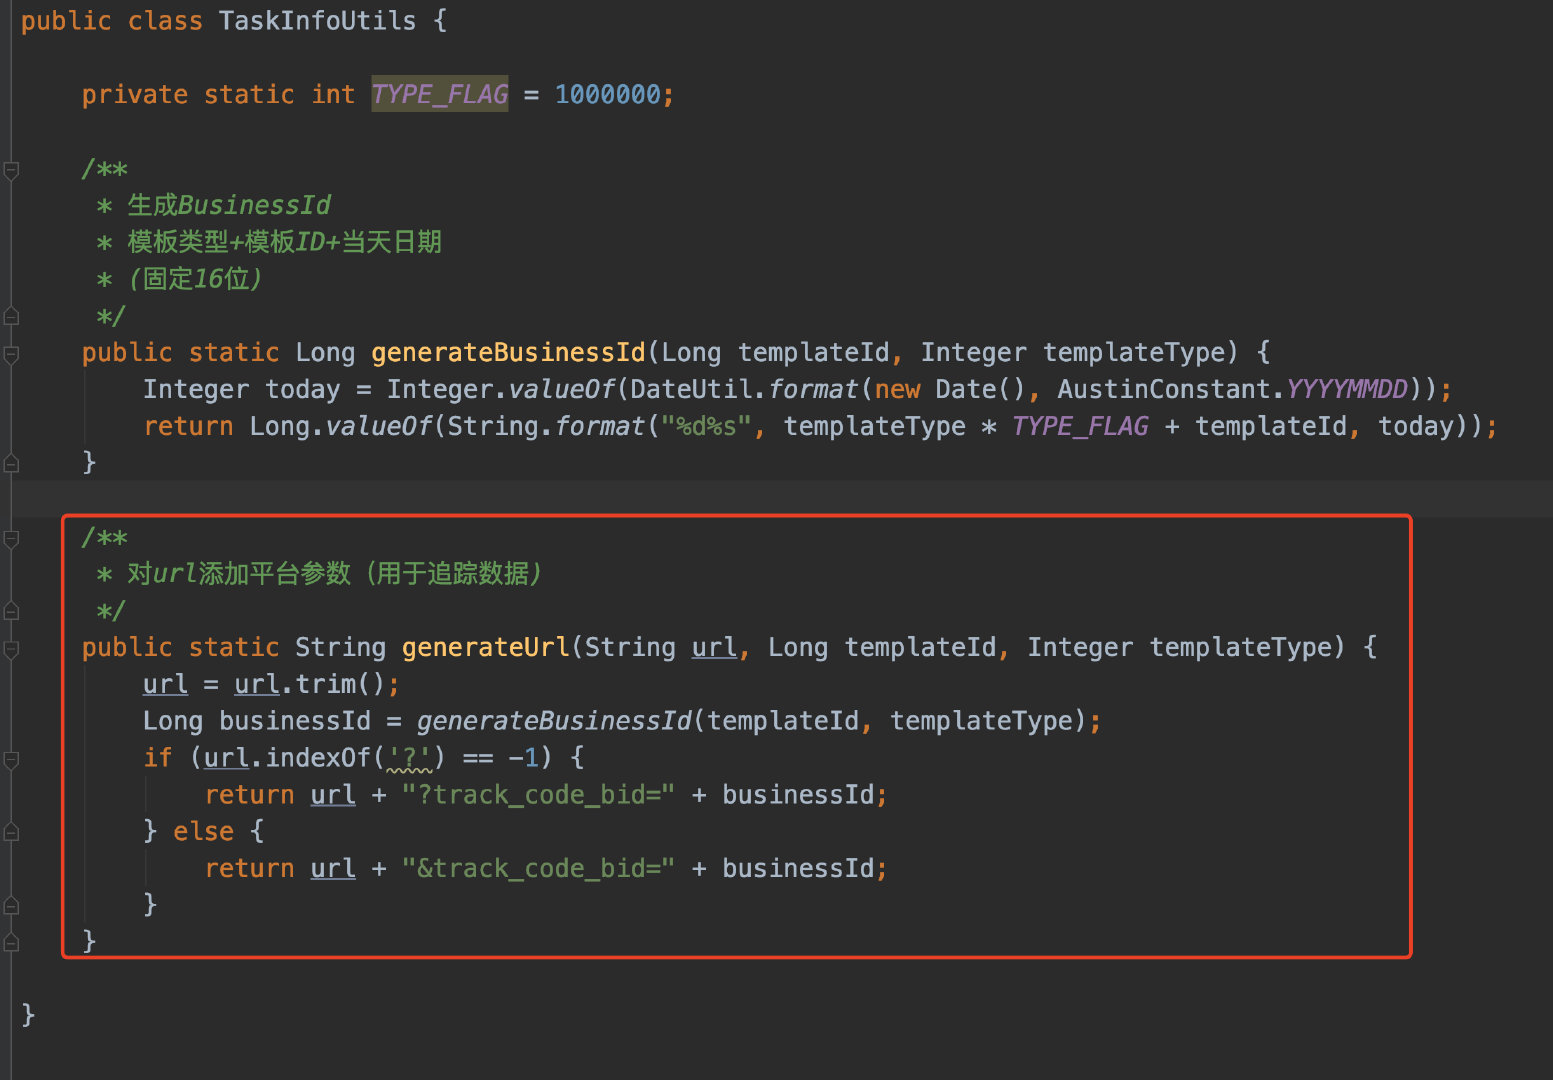Fold the generateBusinessId method via its declaration-line gutter marker
The height and width of the screenshot is (1080, 1553).
(x=11, y=354)
